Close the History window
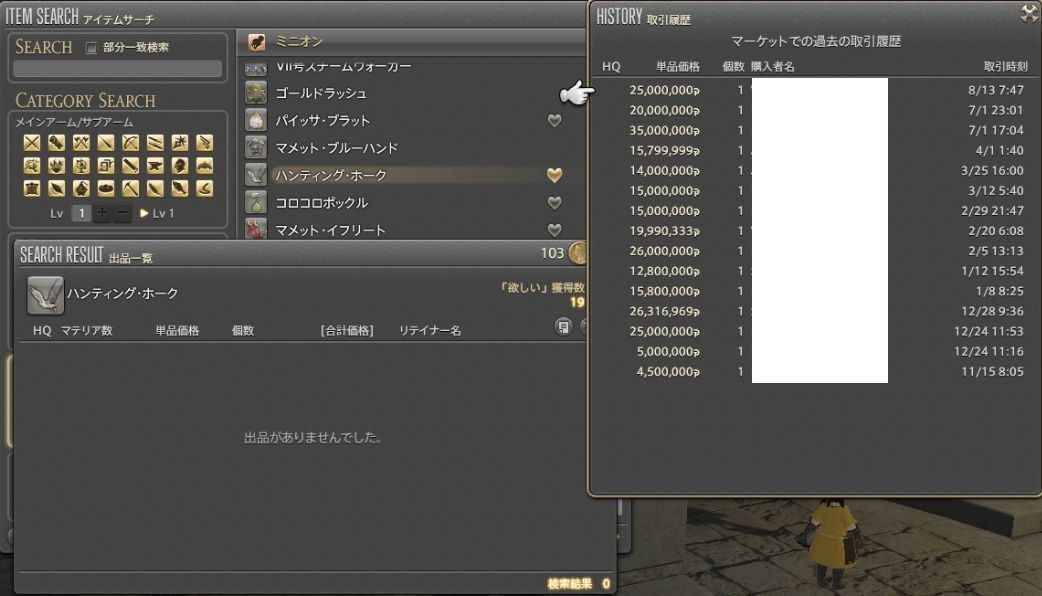The width and height of the screenshot is (1042, 596). coord(1029,13)
